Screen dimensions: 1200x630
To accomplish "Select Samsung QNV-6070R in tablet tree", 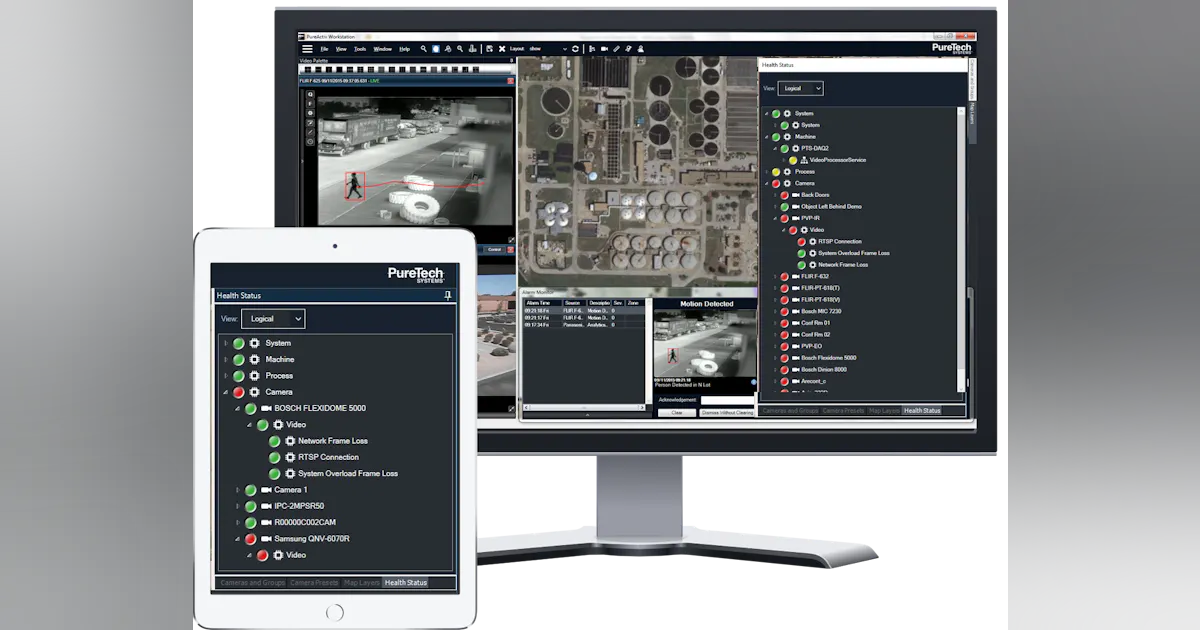I will [x=312, y=539].
